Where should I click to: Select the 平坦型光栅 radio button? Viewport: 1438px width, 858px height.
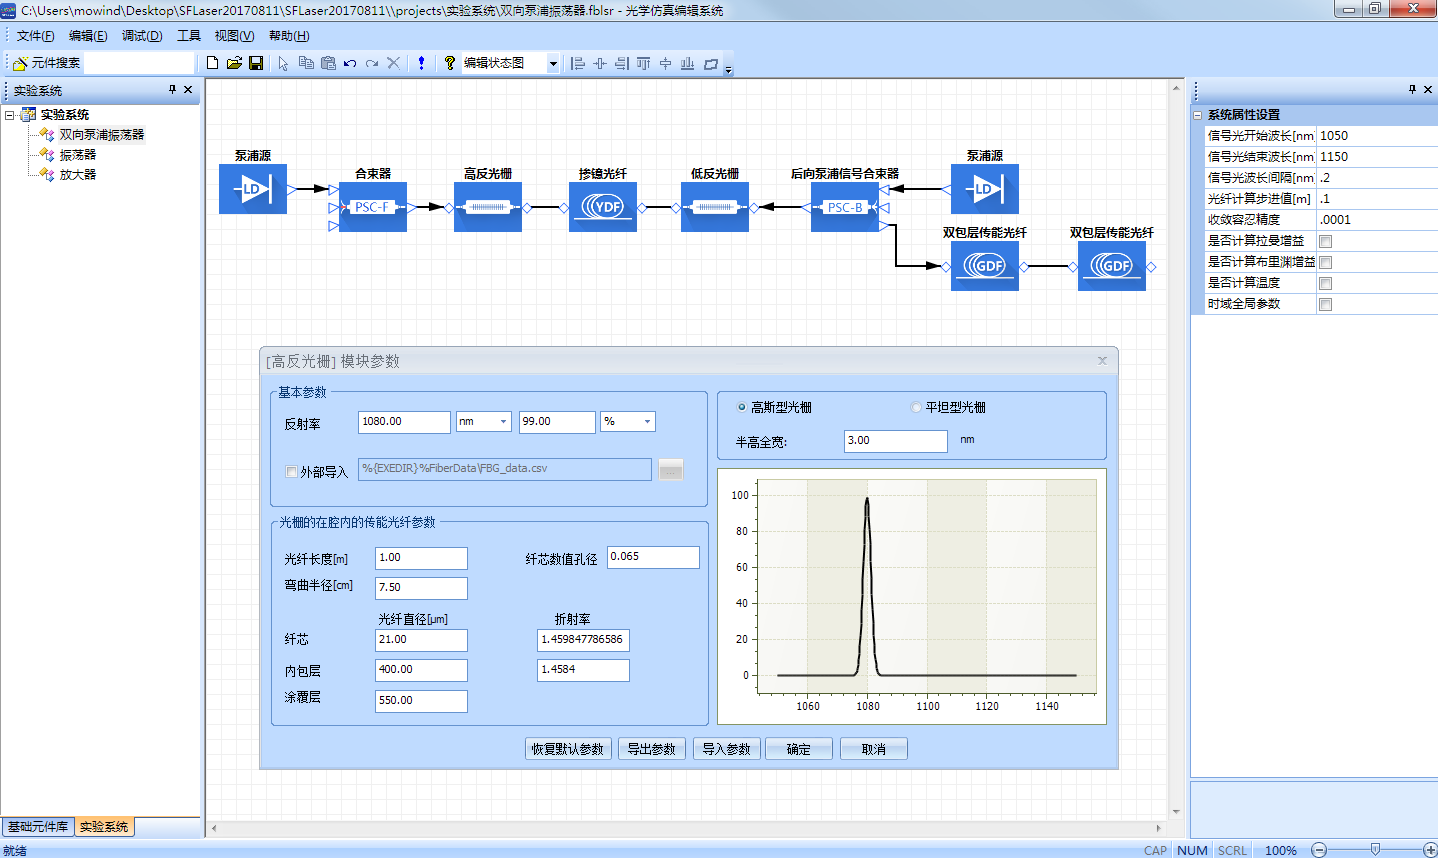click(x=916, y=407)
